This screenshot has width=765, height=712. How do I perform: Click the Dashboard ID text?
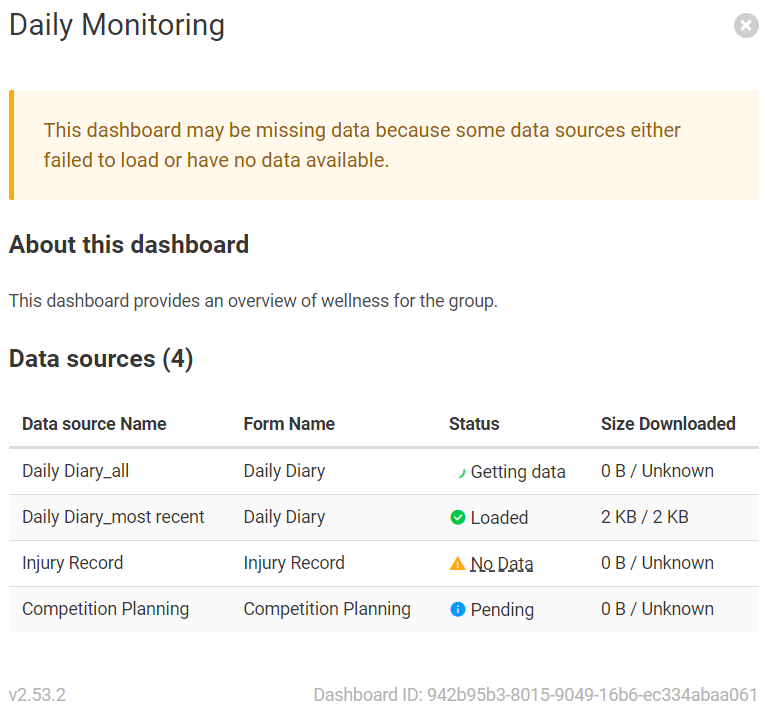point(535,694)
